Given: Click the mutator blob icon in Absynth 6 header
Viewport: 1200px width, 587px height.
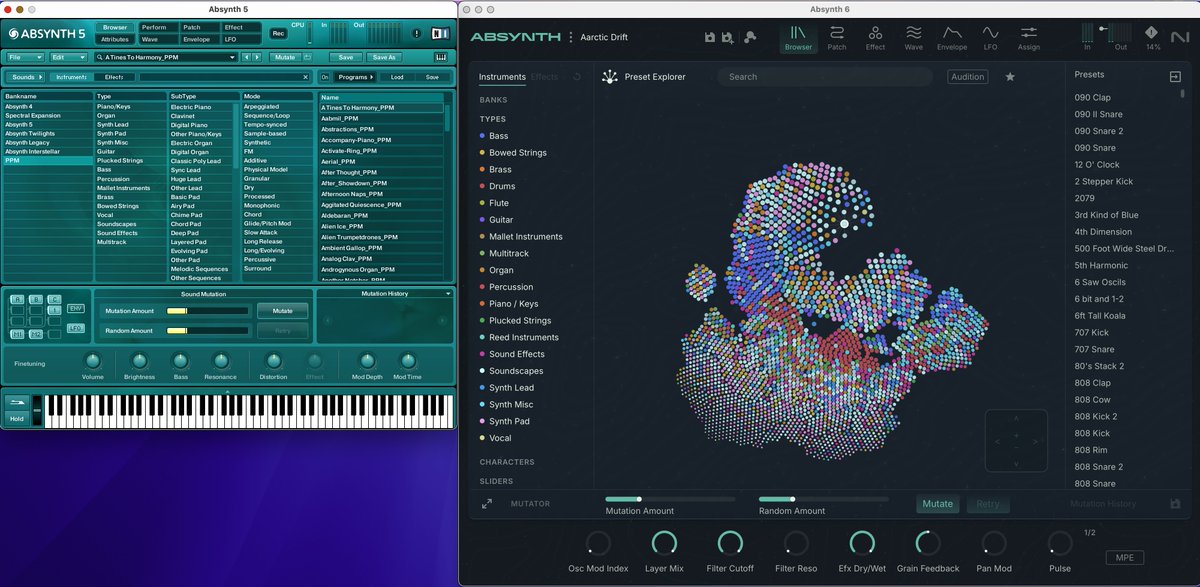Looking at the screenshot, I should point(750,37).
